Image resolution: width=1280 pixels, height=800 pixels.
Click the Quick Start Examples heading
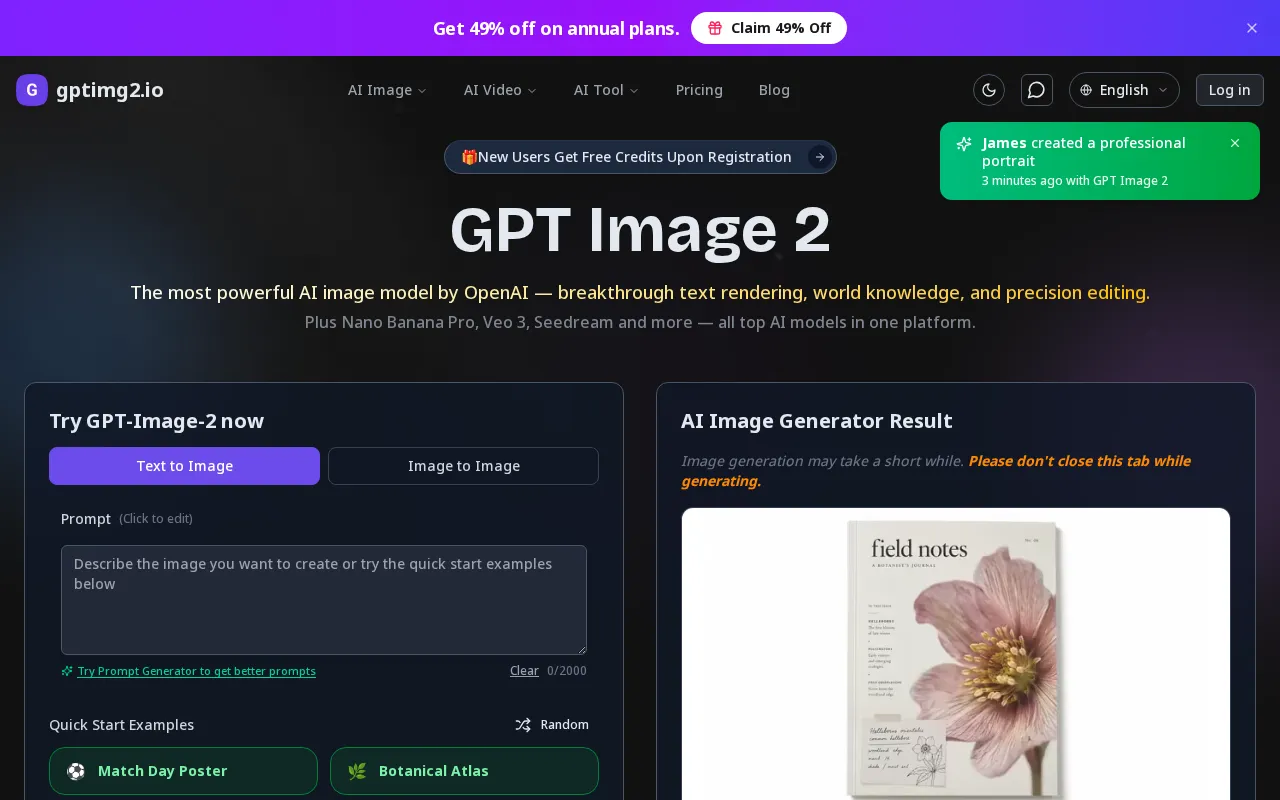[x=122, y=725]
